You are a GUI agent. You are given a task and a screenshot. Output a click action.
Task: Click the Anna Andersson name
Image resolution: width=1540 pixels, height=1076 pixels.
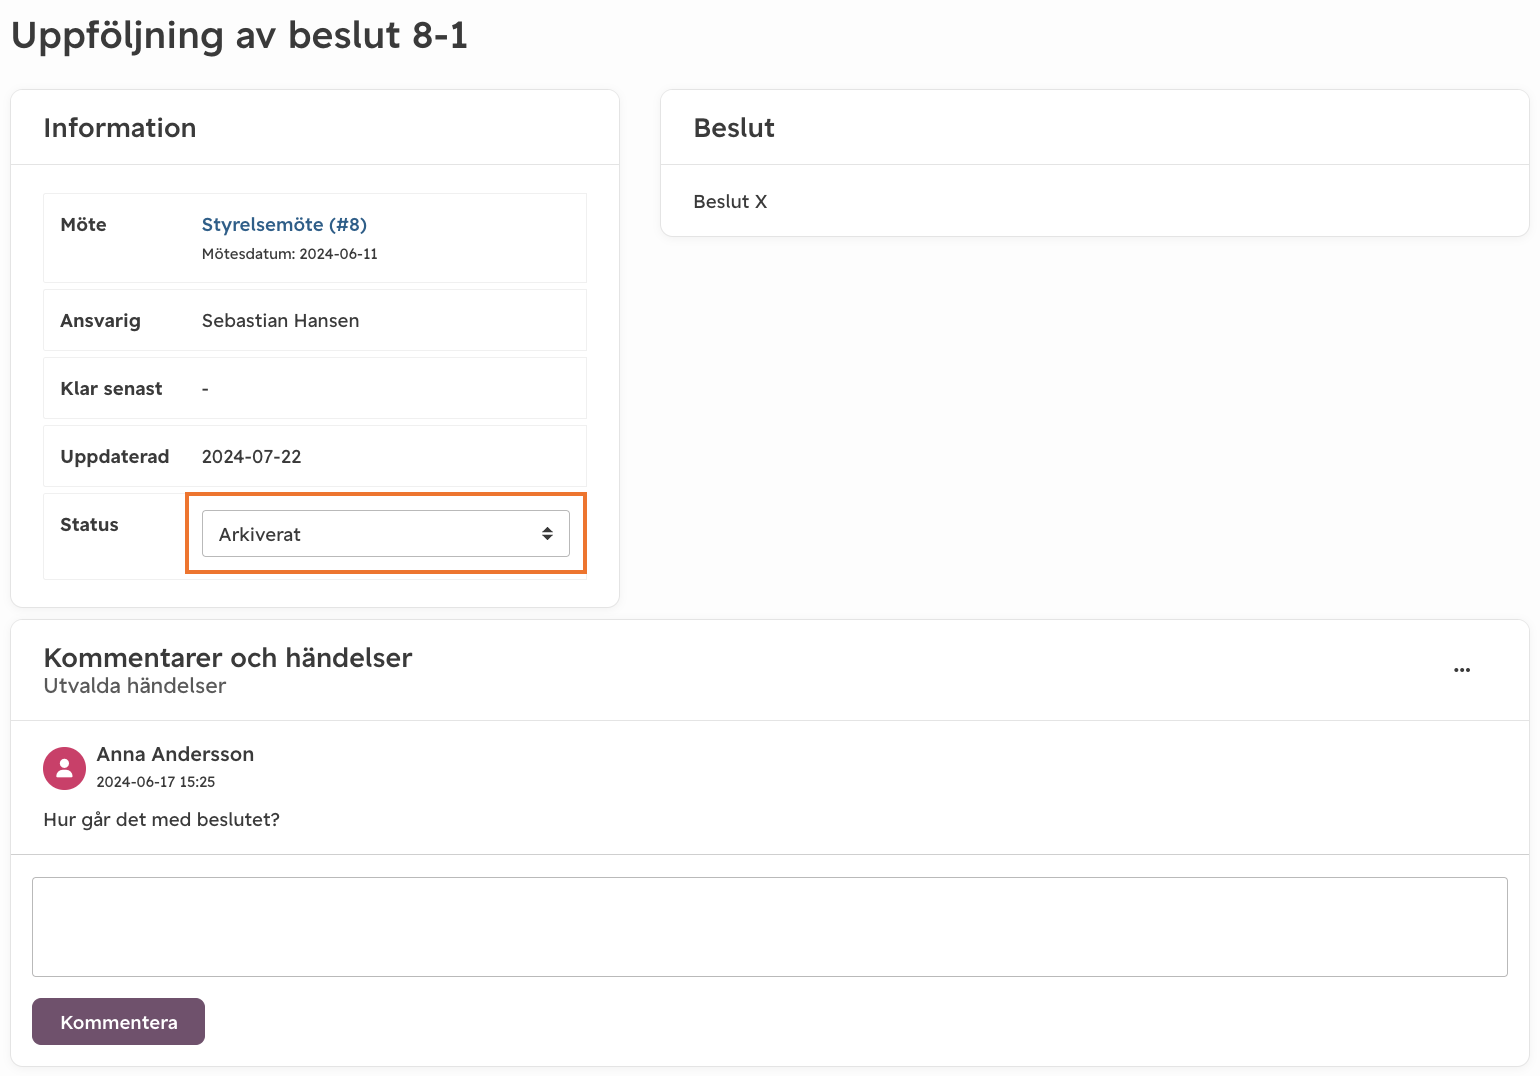pyautogui.click(x=175, y=754)
